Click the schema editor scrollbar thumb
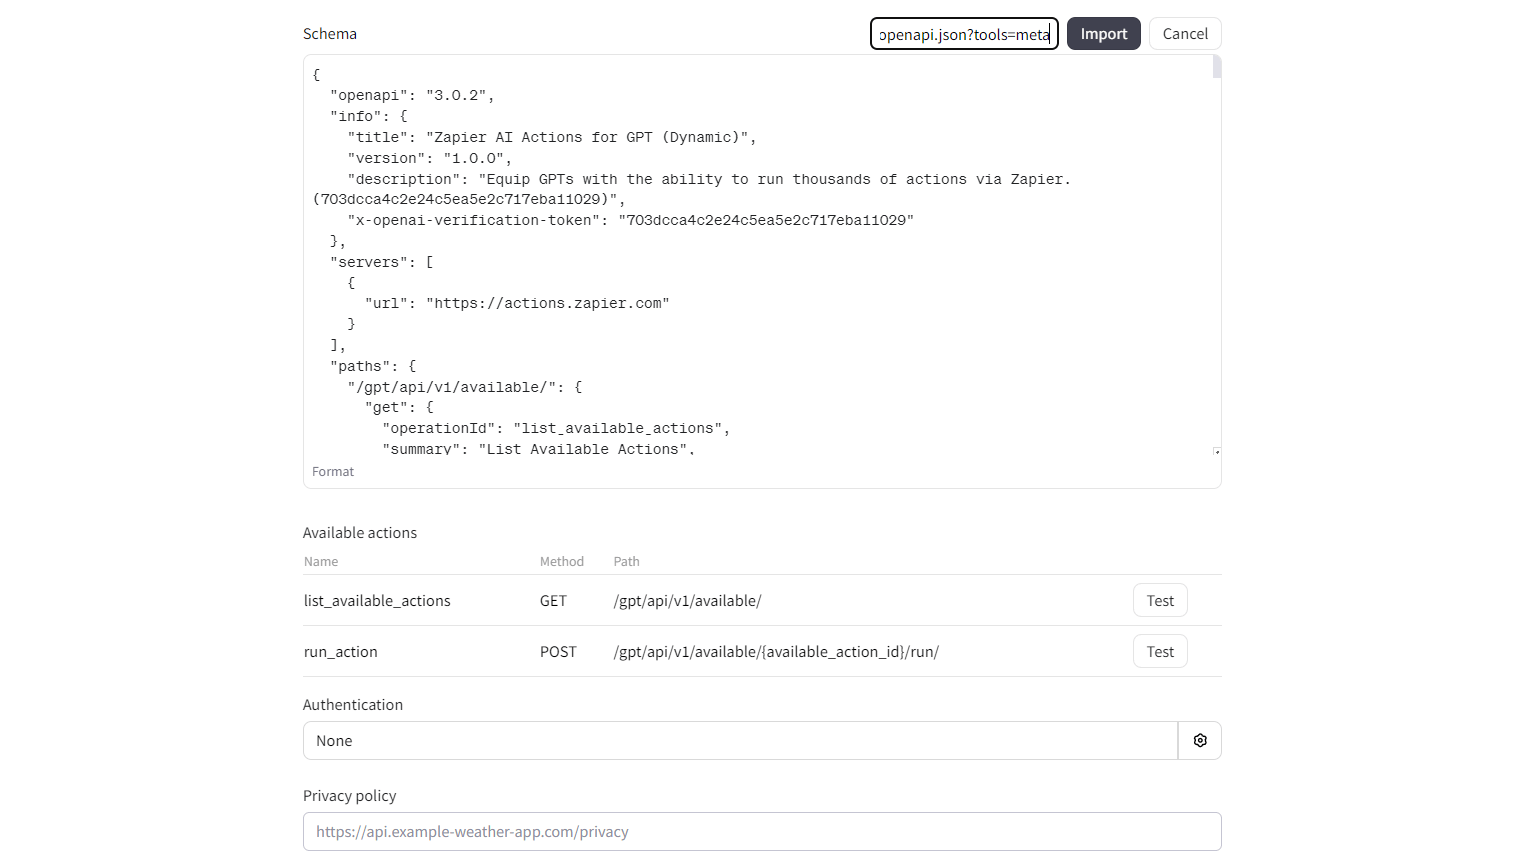 [1217, 67]
